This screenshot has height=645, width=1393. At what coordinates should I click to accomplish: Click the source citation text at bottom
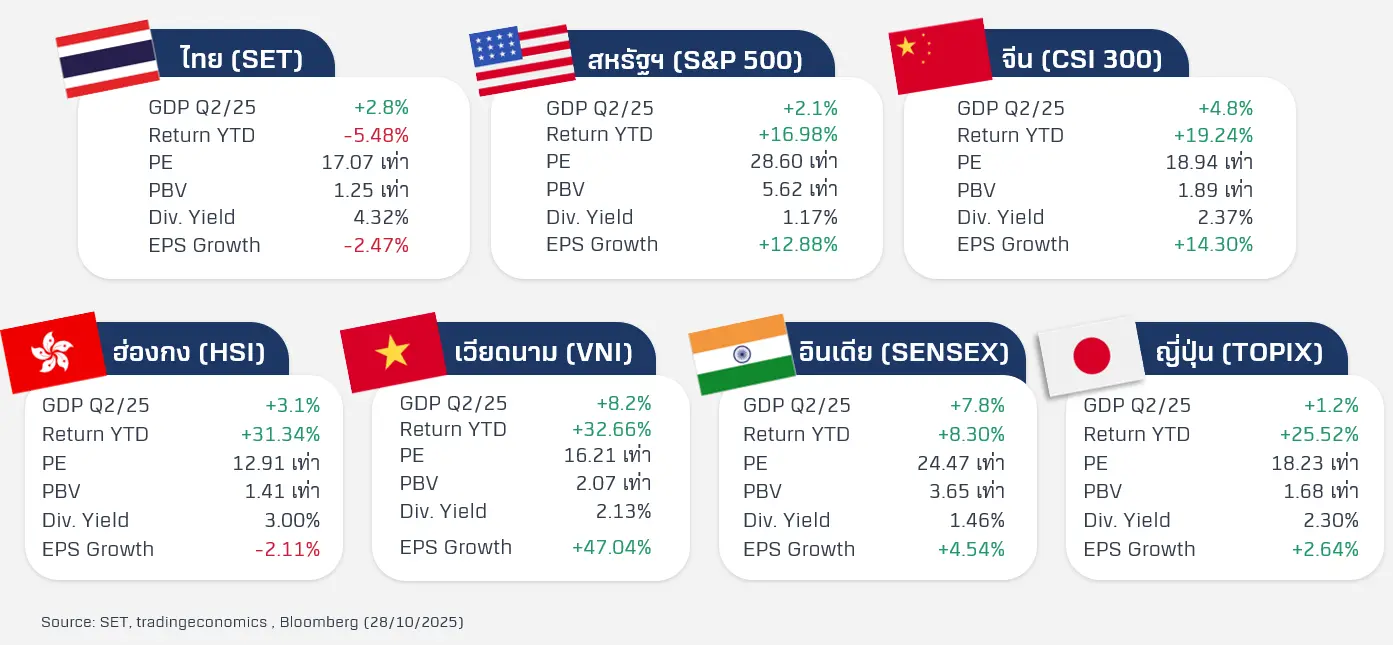(252, 622)
